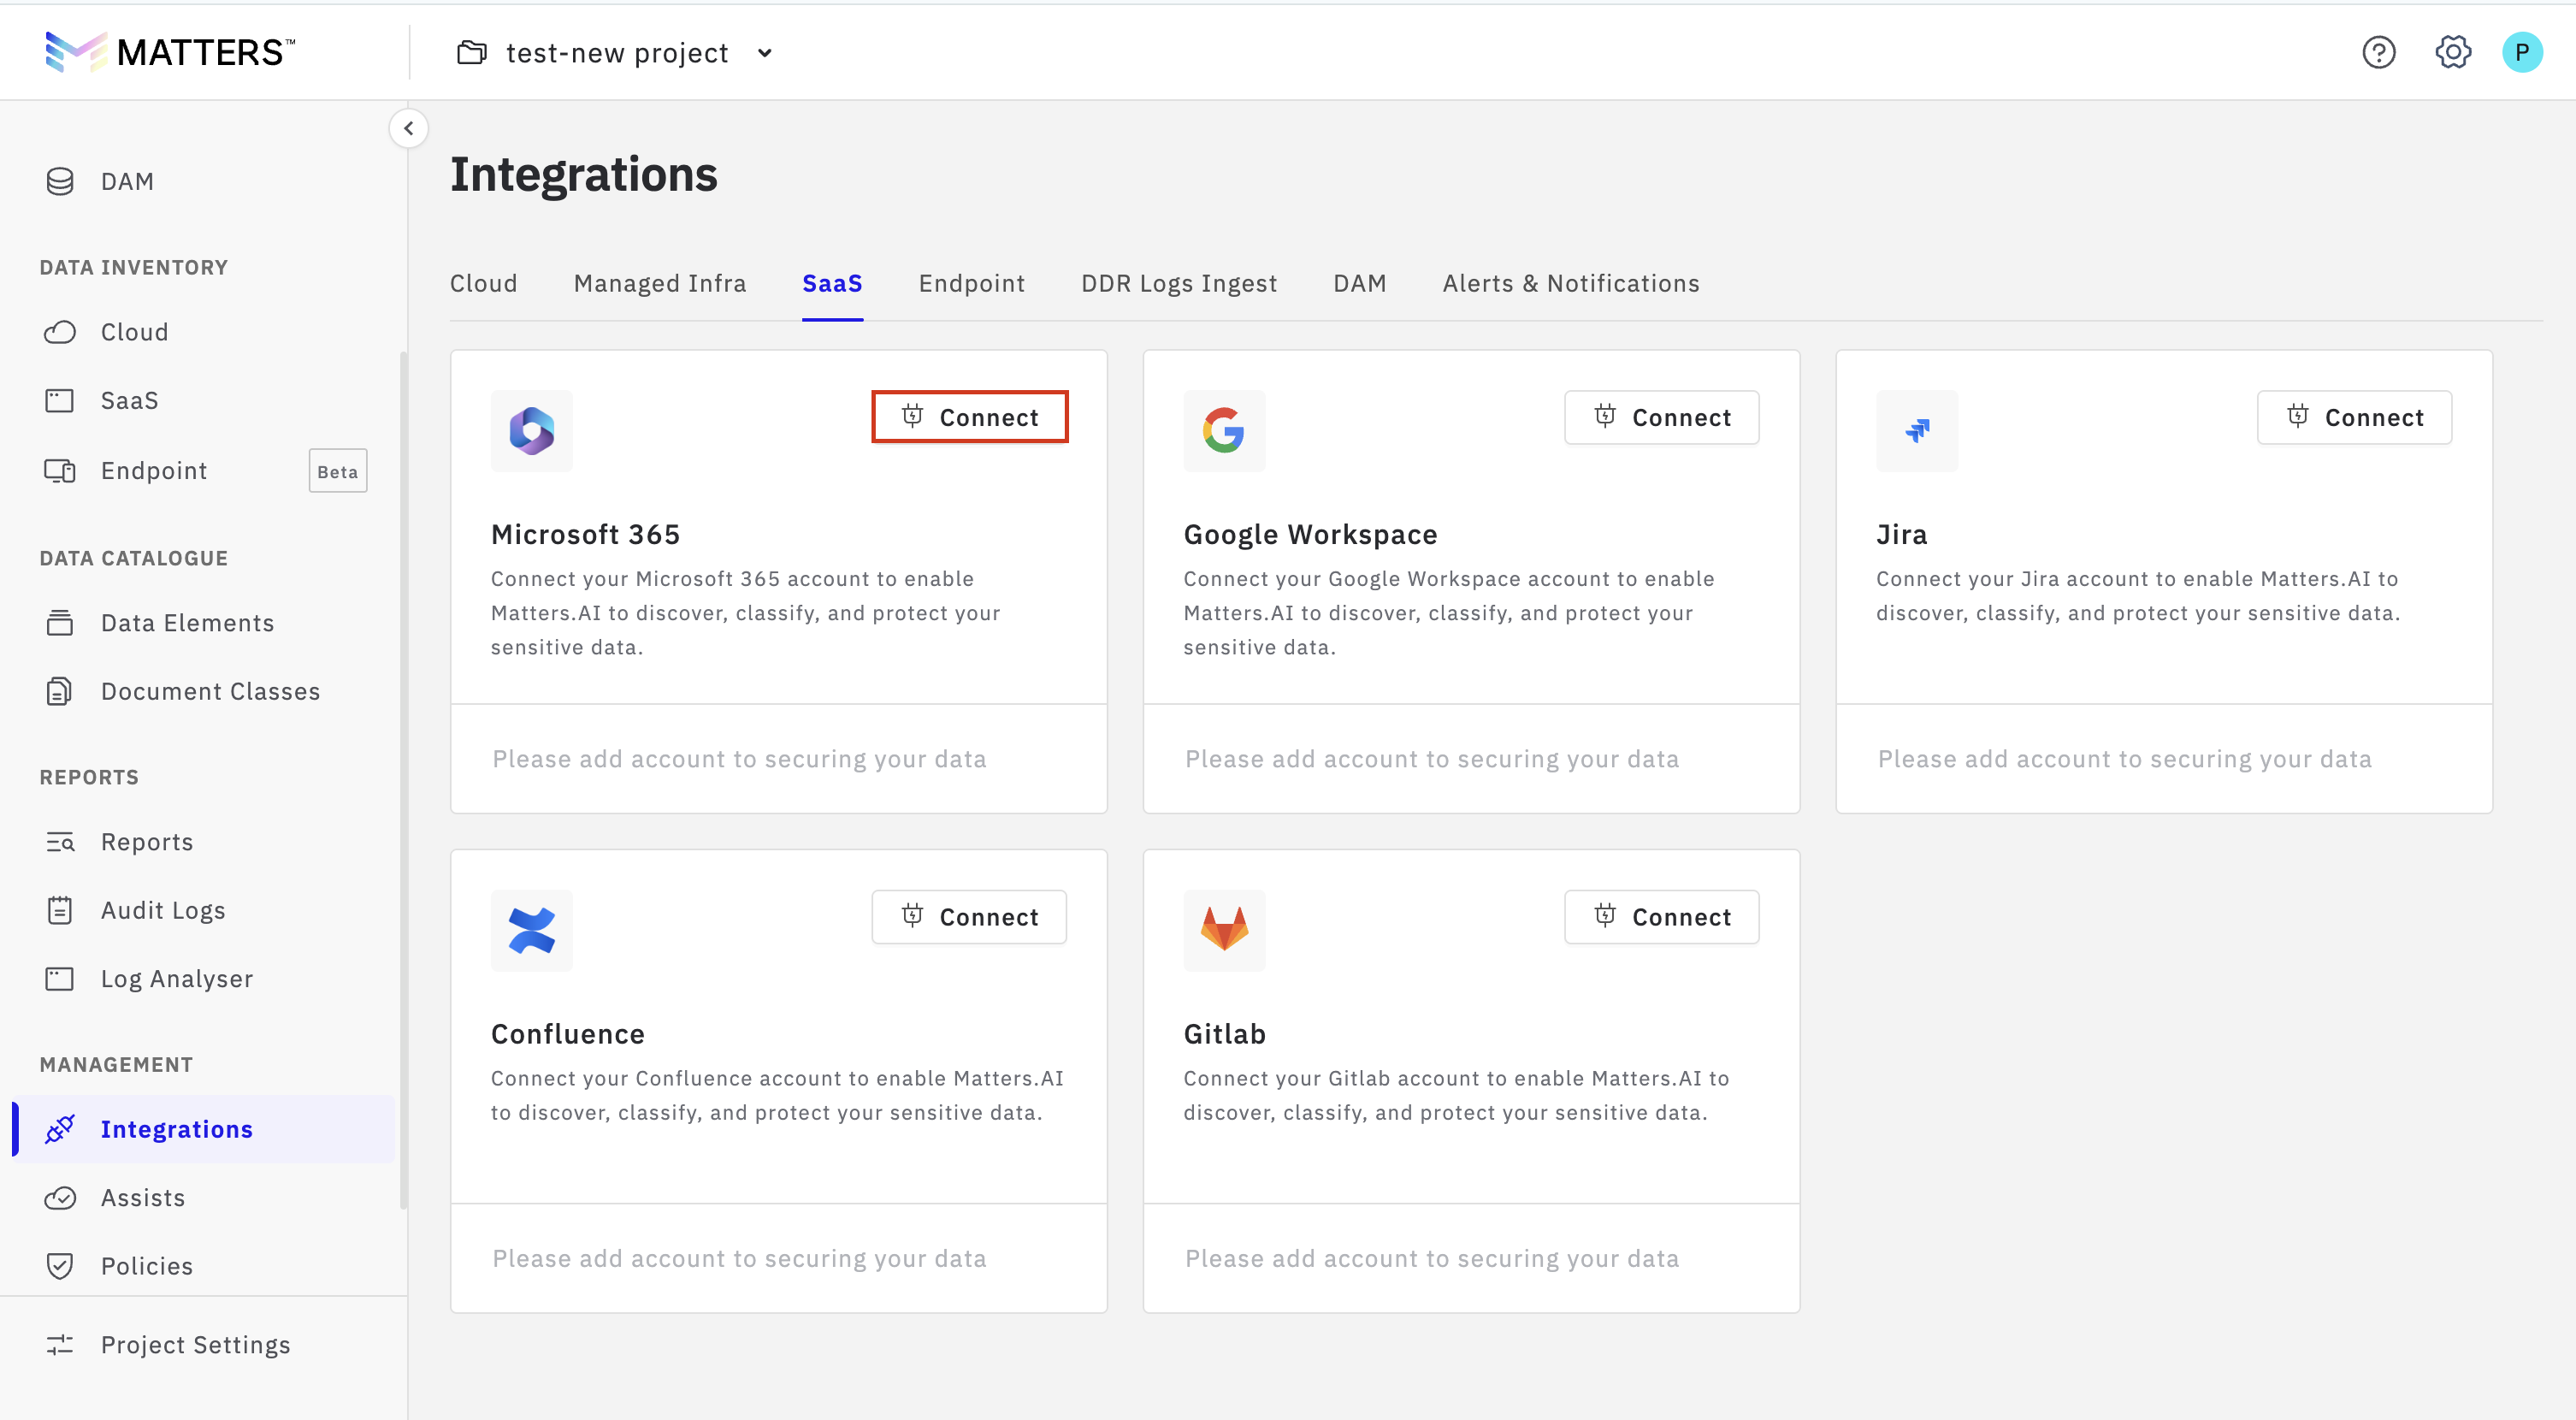Connect the Jira account
The height and width of the screenshot is (1420, 2576).
tap(2355, 417)
